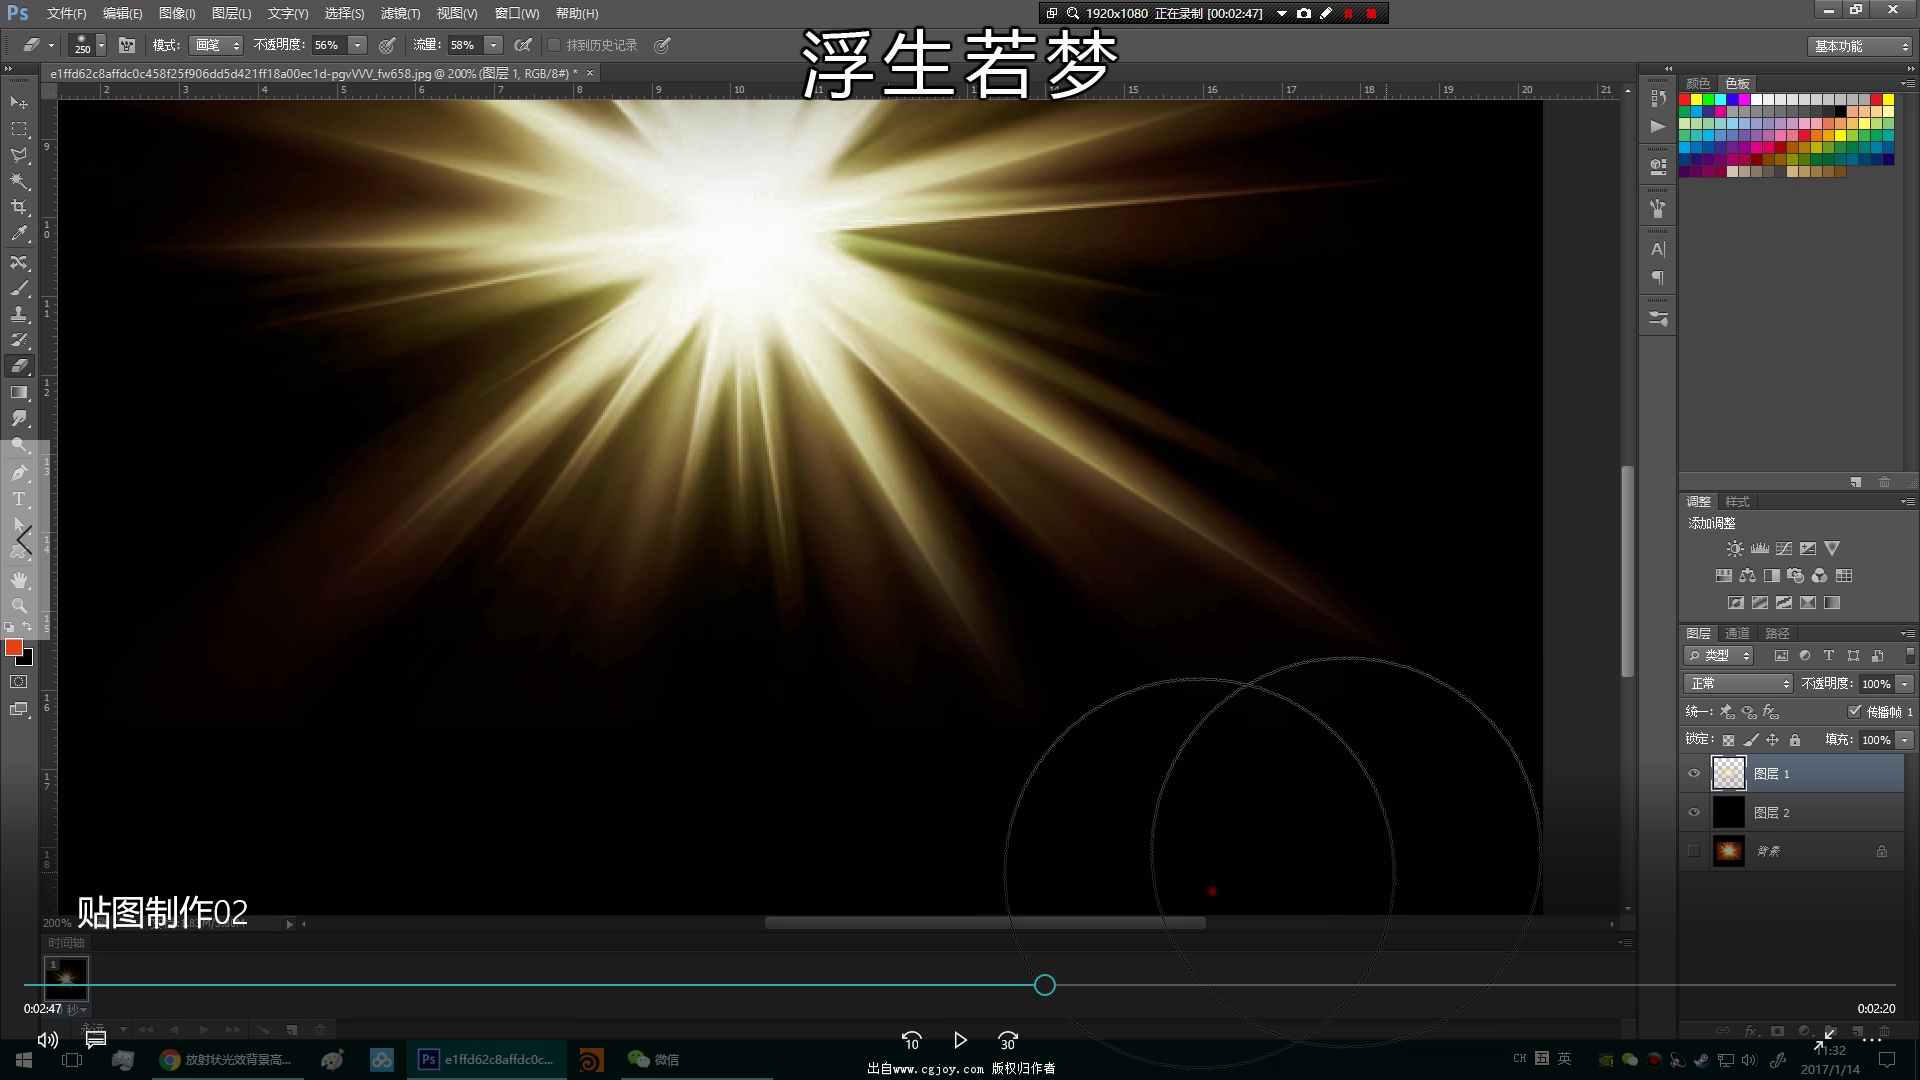The width and height of the screenshot is (1920, 1080).
Task: Open the layer blend mode 正常 dropdown
Action: point(1739,684)
